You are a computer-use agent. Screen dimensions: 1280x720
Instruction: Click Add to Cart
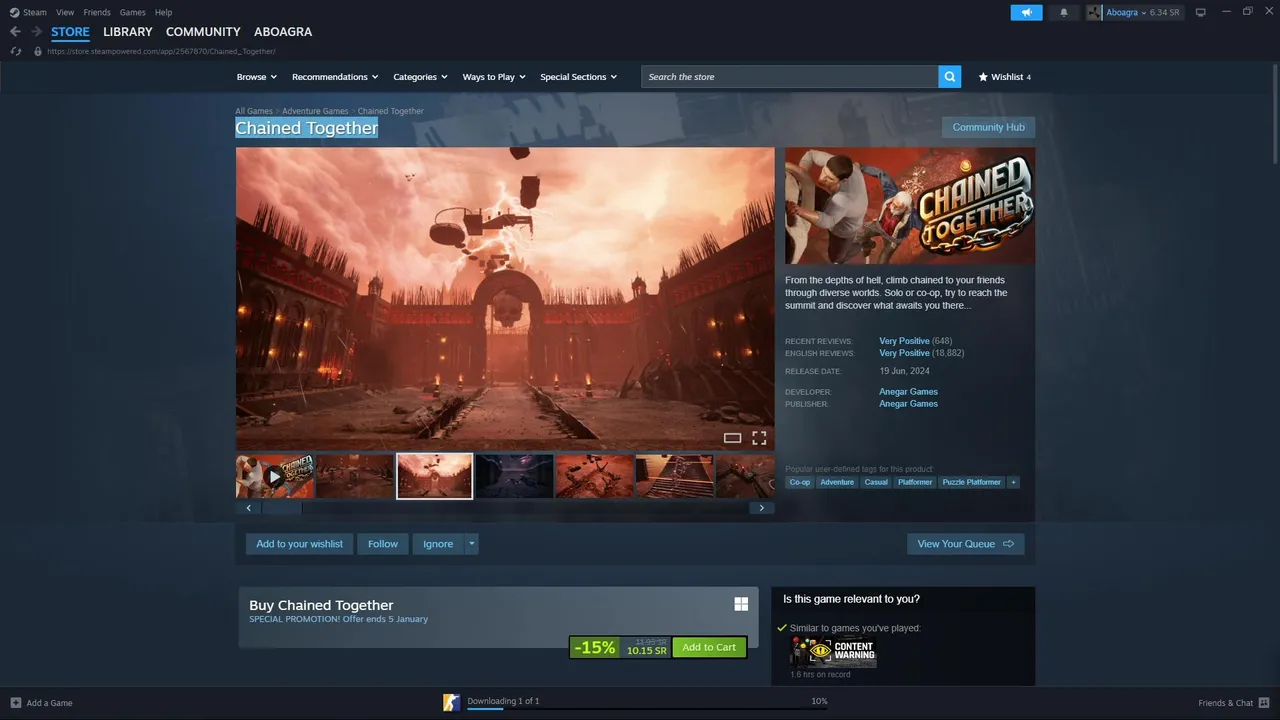point(709,647)
